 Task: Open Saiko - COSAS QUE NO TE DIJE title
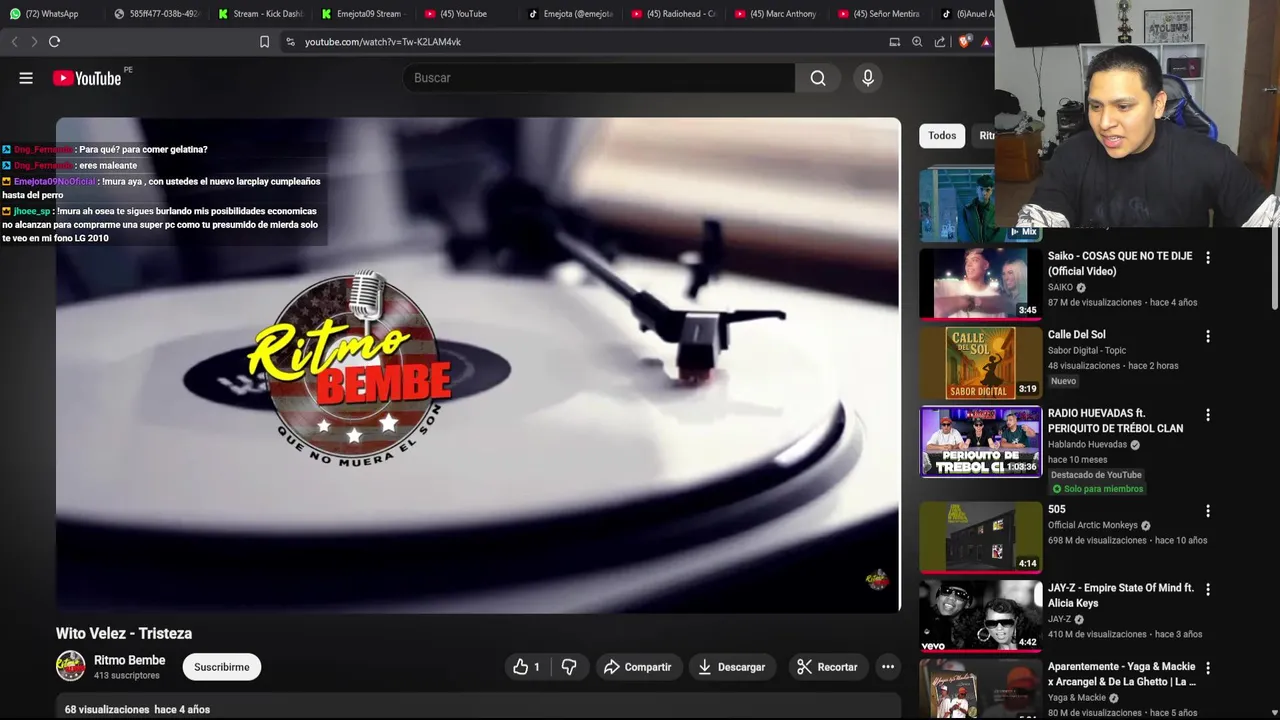(x=1120, y=263)
